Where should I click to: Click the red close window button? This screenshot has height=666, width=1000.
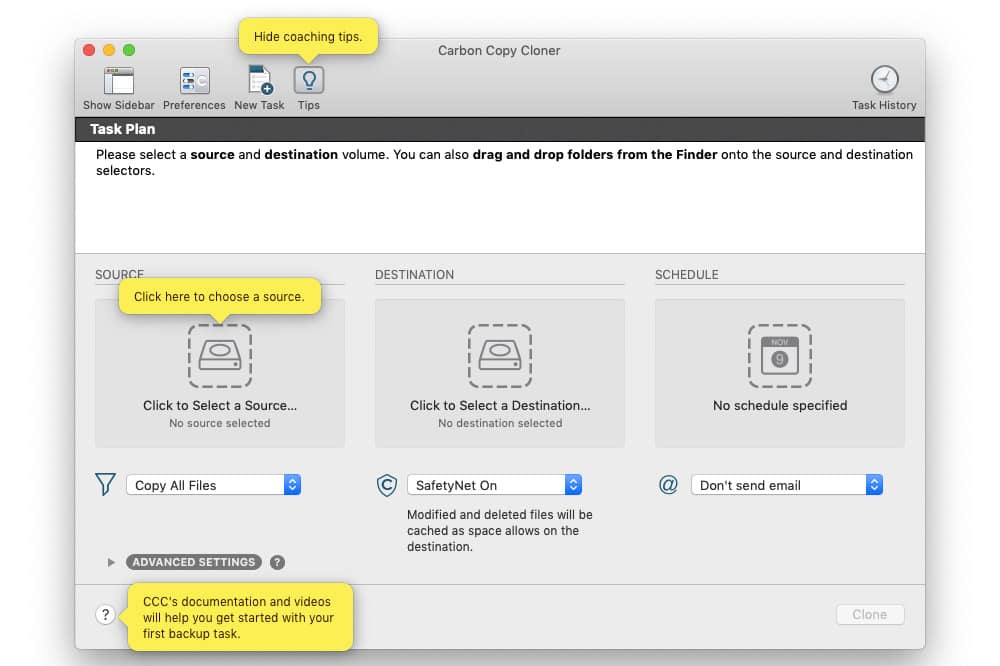(x=89, y=50)
